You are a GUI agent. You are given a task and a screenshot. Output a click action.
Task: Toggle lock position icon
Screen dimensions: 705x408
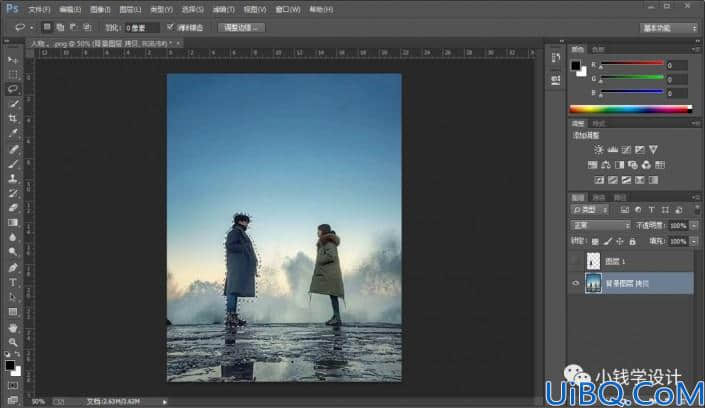tap(620, 242)
